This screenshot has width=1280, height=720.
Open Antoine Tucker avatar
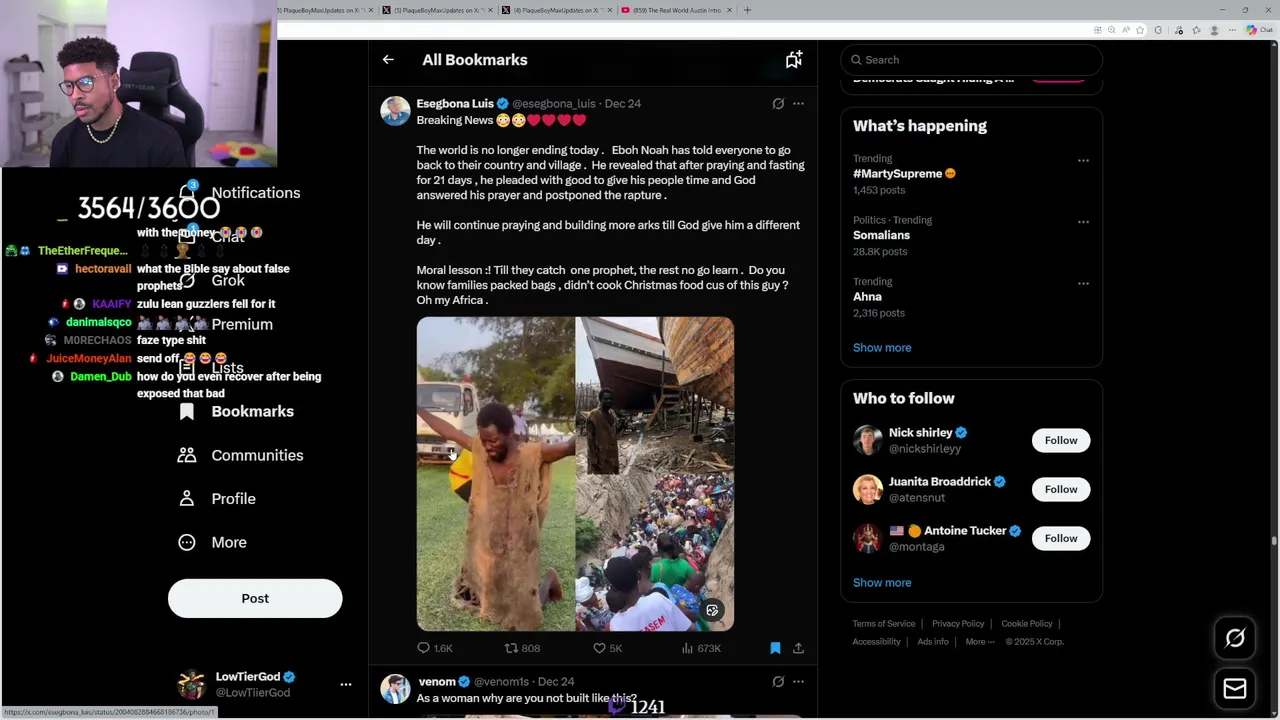coord(868,538)
